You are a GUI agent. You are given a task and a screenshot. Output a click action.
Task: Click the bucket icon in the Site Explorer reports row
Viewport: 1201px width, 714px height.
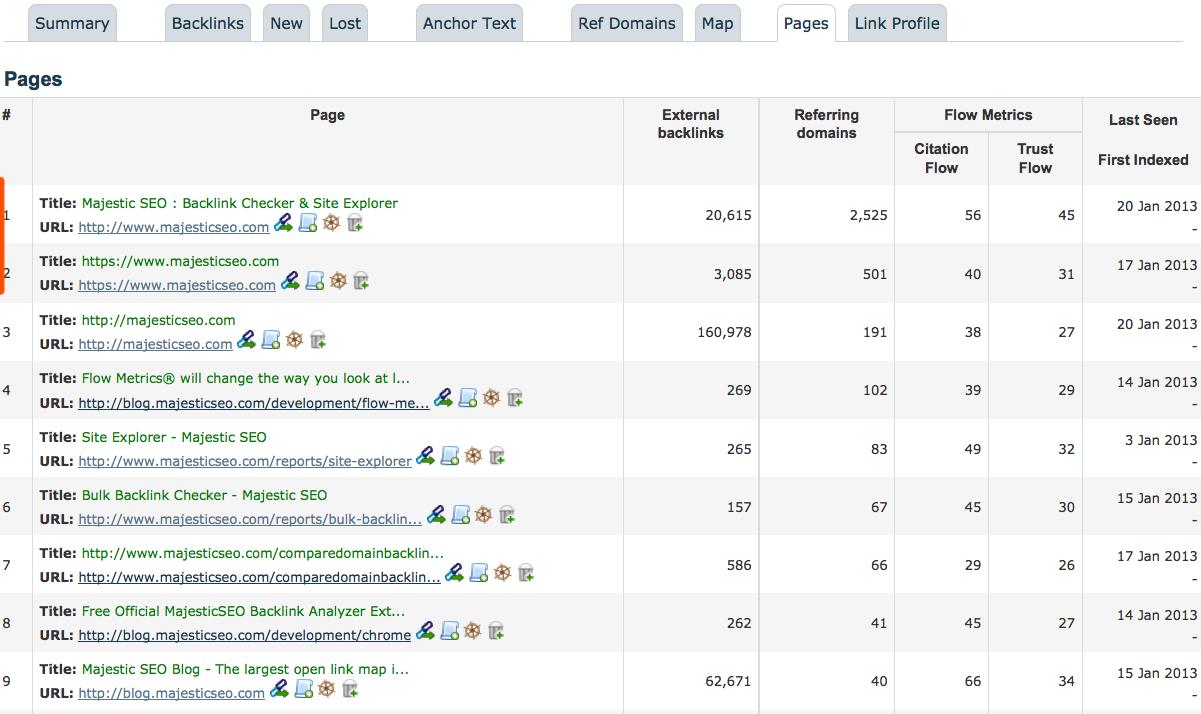click(x=497, y=455)
